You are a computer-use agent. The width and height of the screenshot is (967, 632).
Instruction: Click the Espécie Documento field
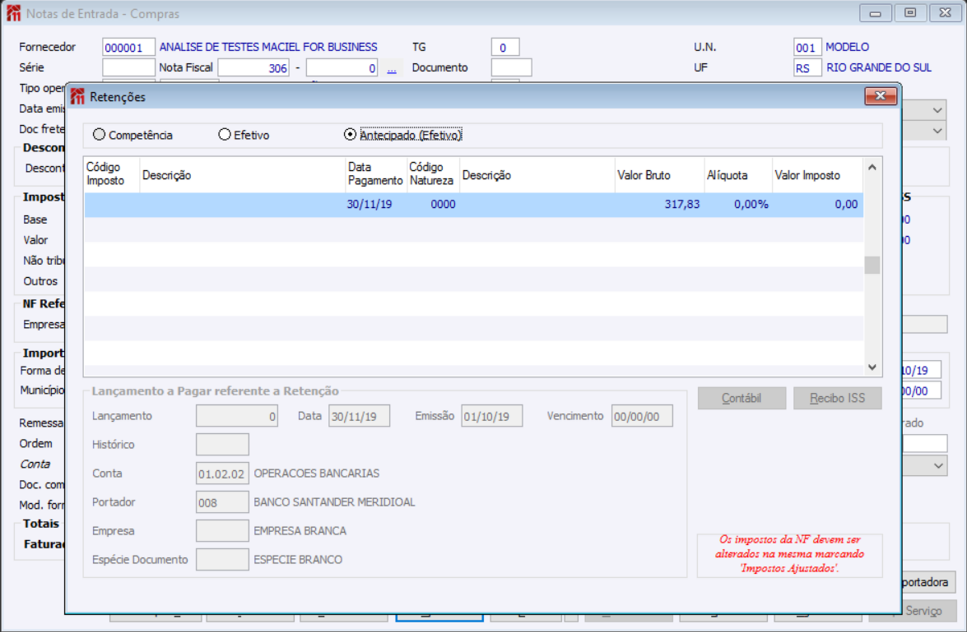coord(223,559)
